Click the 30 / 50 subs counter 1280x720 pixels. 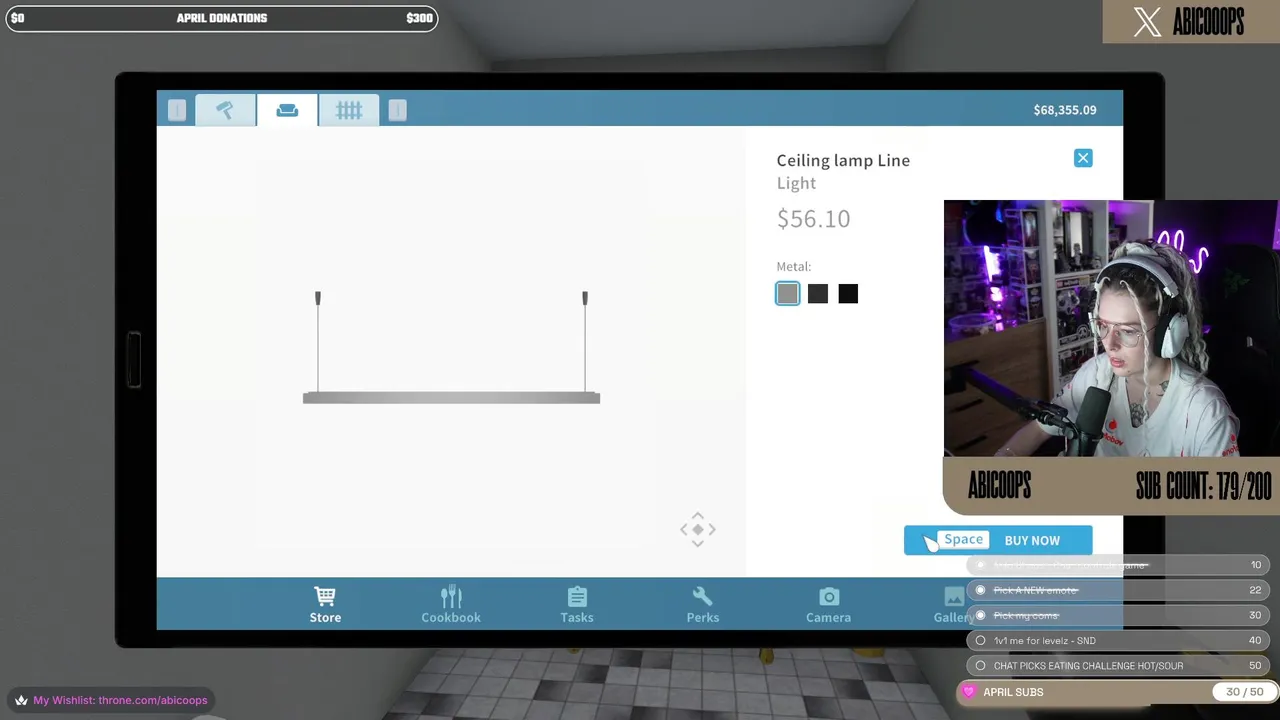point(1244,692)
